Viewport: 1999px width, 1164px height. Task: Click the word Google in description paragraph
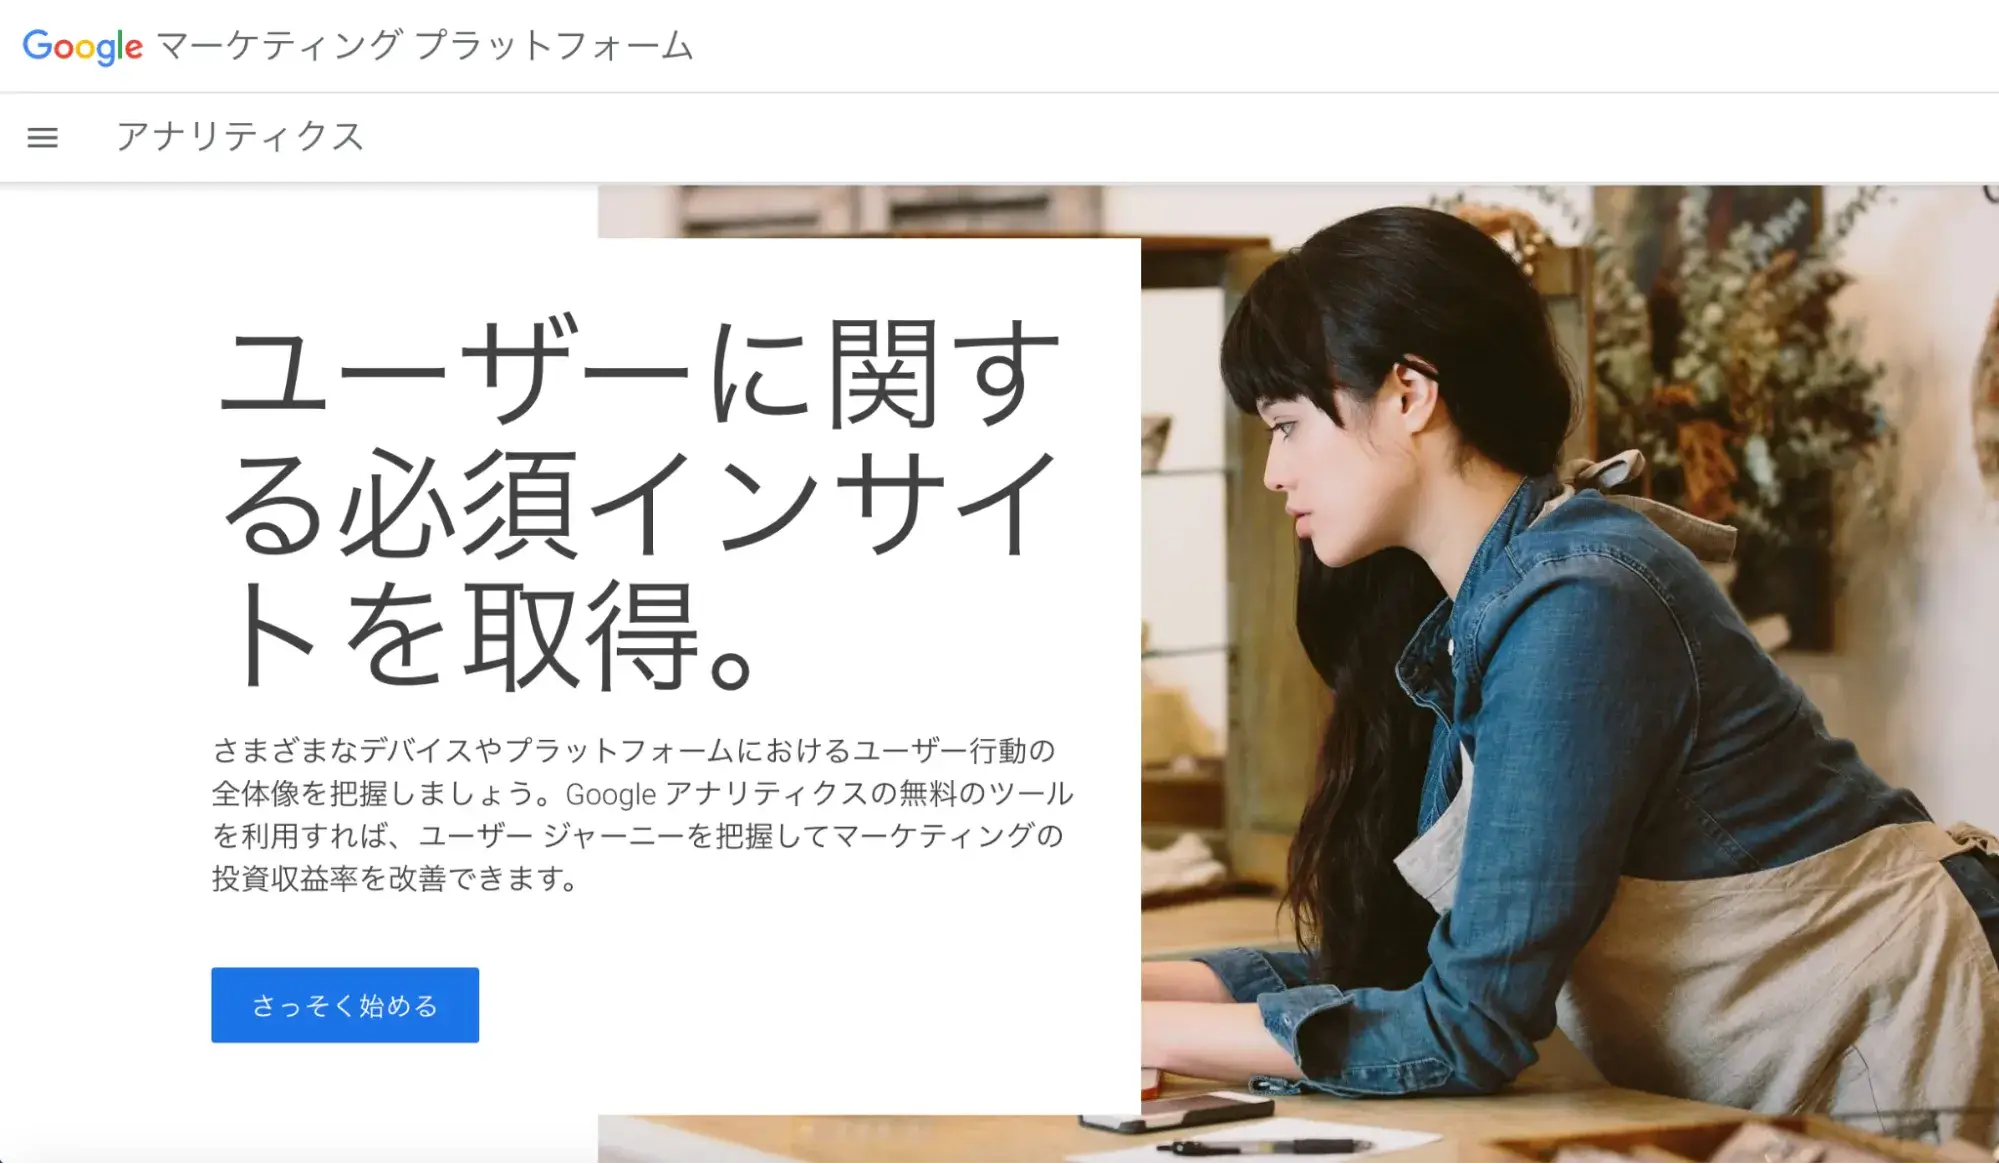[611, 794]
